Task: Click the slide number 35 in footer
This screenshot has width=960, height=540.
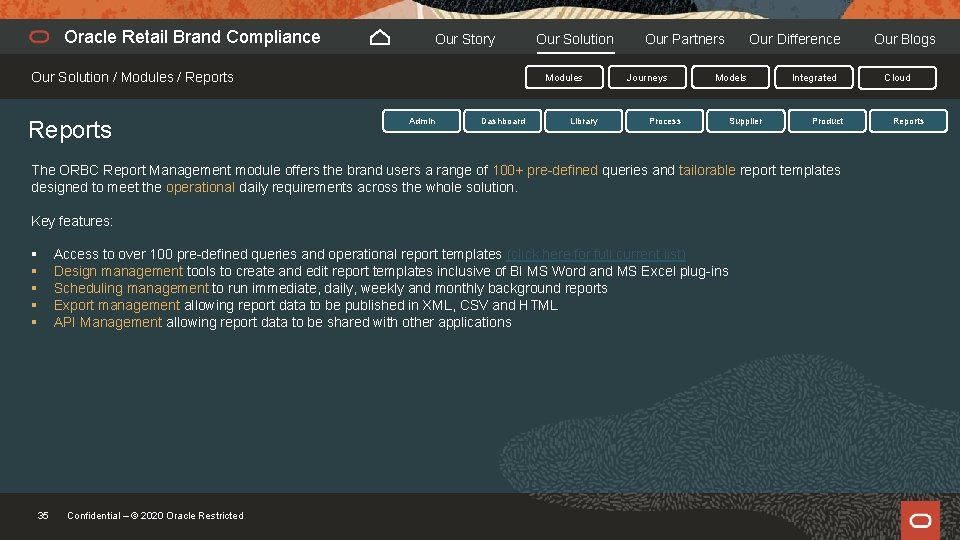Action: (x=43, y=516)
